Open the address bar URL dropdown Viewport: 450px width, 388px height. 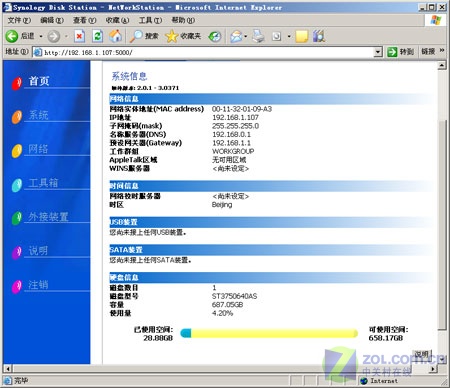tap(378, 52)
